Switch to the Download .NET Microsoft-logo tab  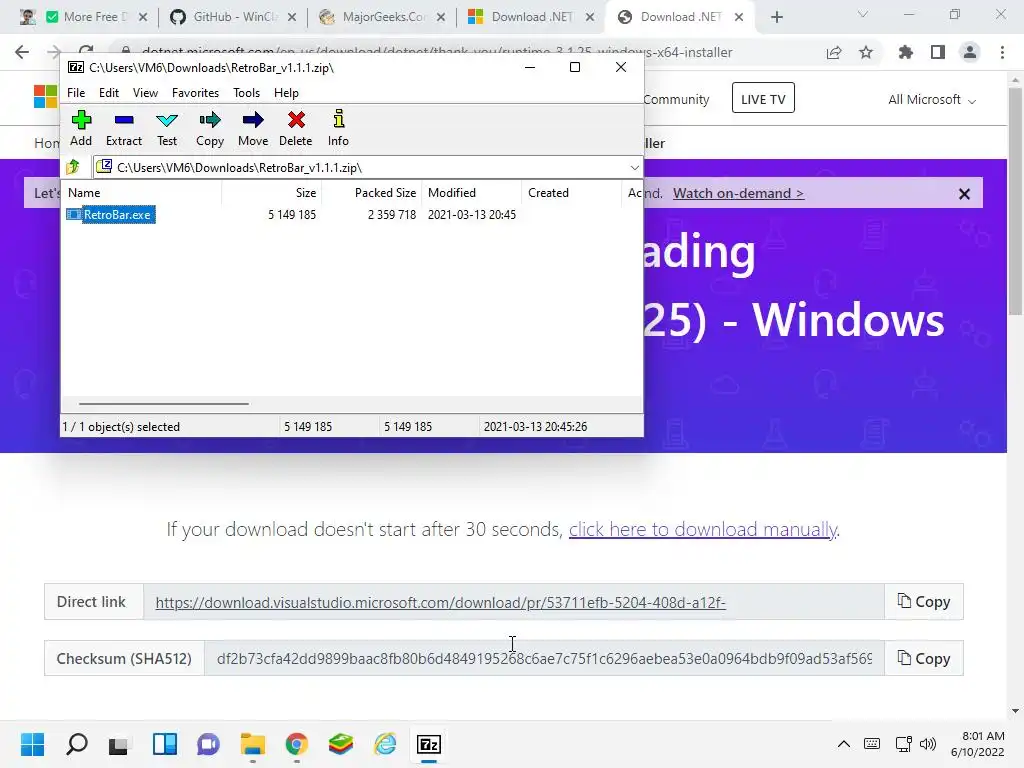[x=532, y=17]
